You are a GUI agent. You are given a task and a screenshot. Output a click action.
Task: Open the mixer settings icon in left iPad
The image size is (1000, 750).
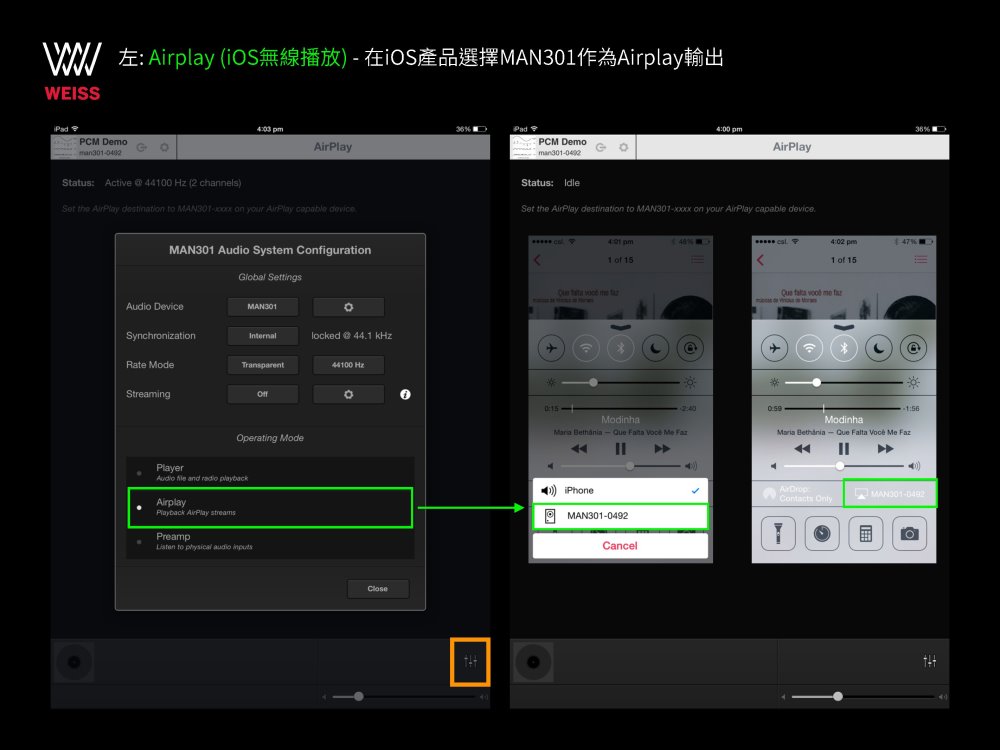(471, 661)
